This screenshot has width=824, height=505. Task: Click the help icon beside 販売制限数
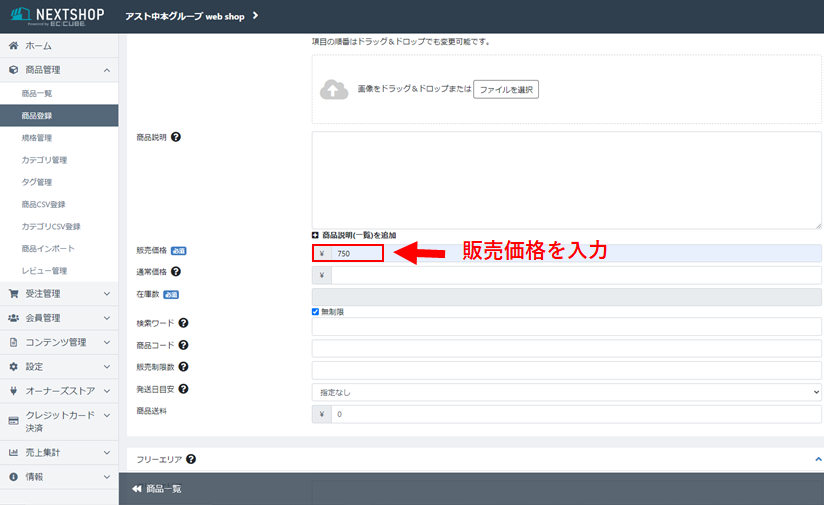(183, 367)
